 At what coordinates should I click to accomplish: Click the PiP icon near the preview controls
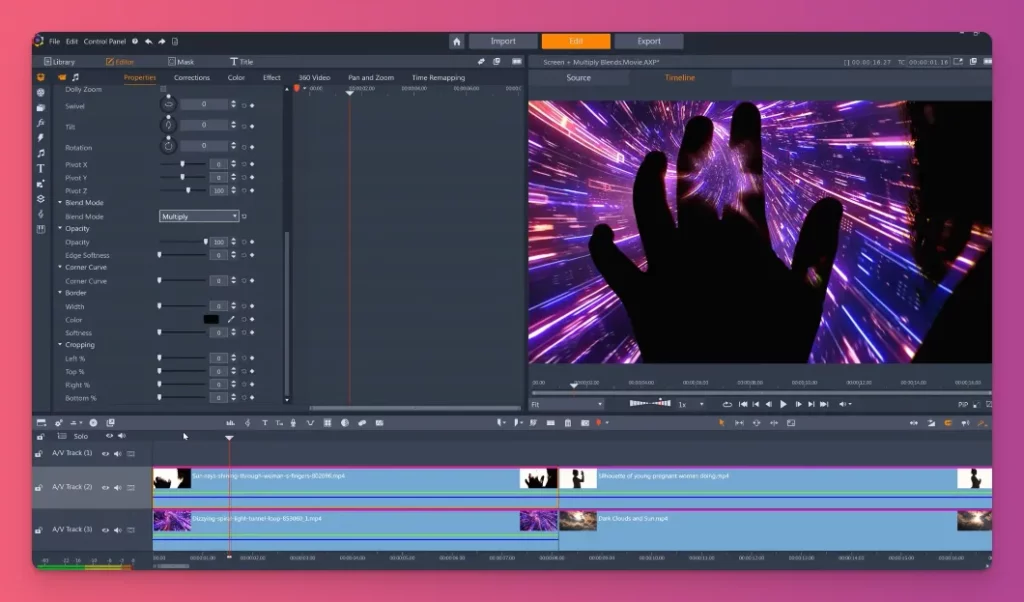pyautogui.click(x=963, y=404)
